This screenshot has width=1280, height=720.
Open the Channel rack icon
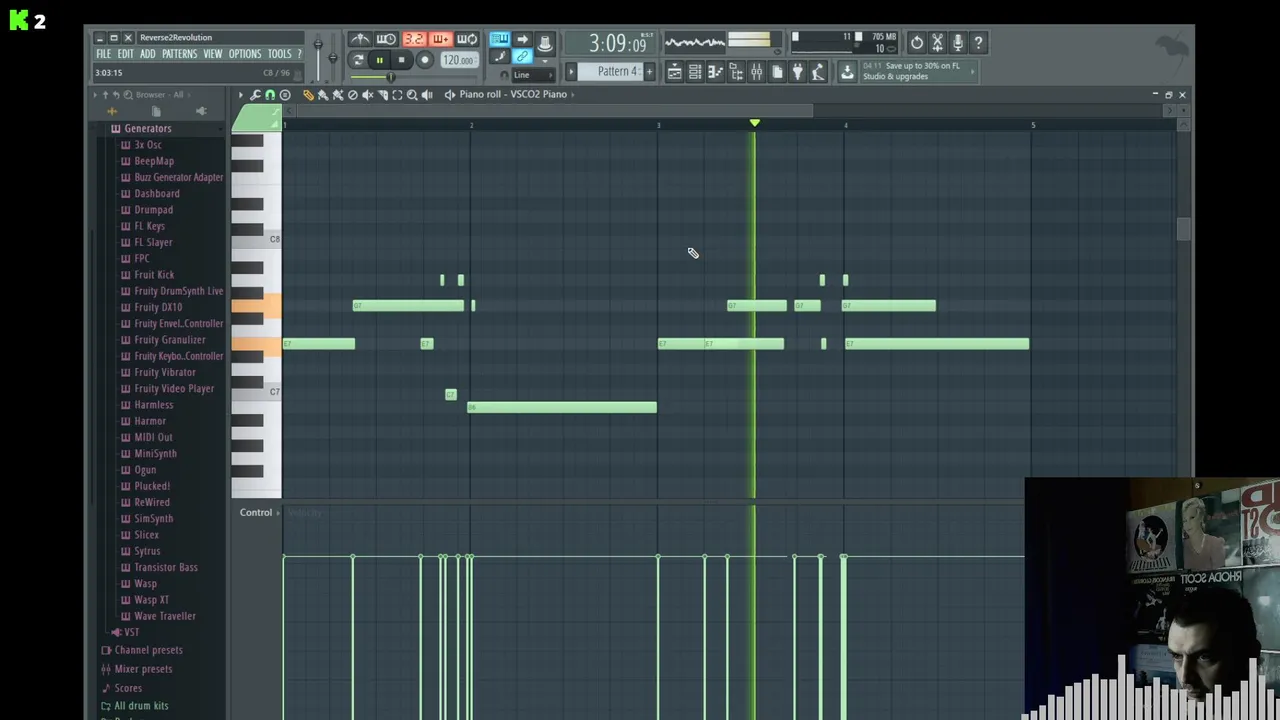pyautogui.click(x=695, y=72)
